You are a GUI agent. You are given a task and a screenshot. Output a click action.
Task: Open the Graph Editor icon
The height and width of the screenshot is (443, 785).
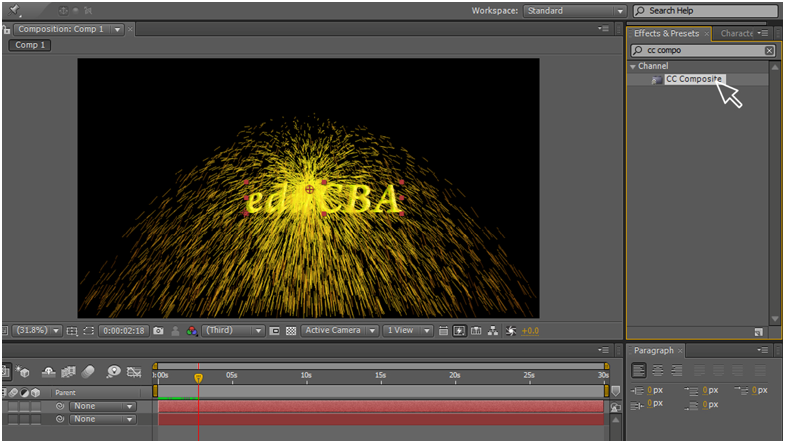click(x=134, y=371)
